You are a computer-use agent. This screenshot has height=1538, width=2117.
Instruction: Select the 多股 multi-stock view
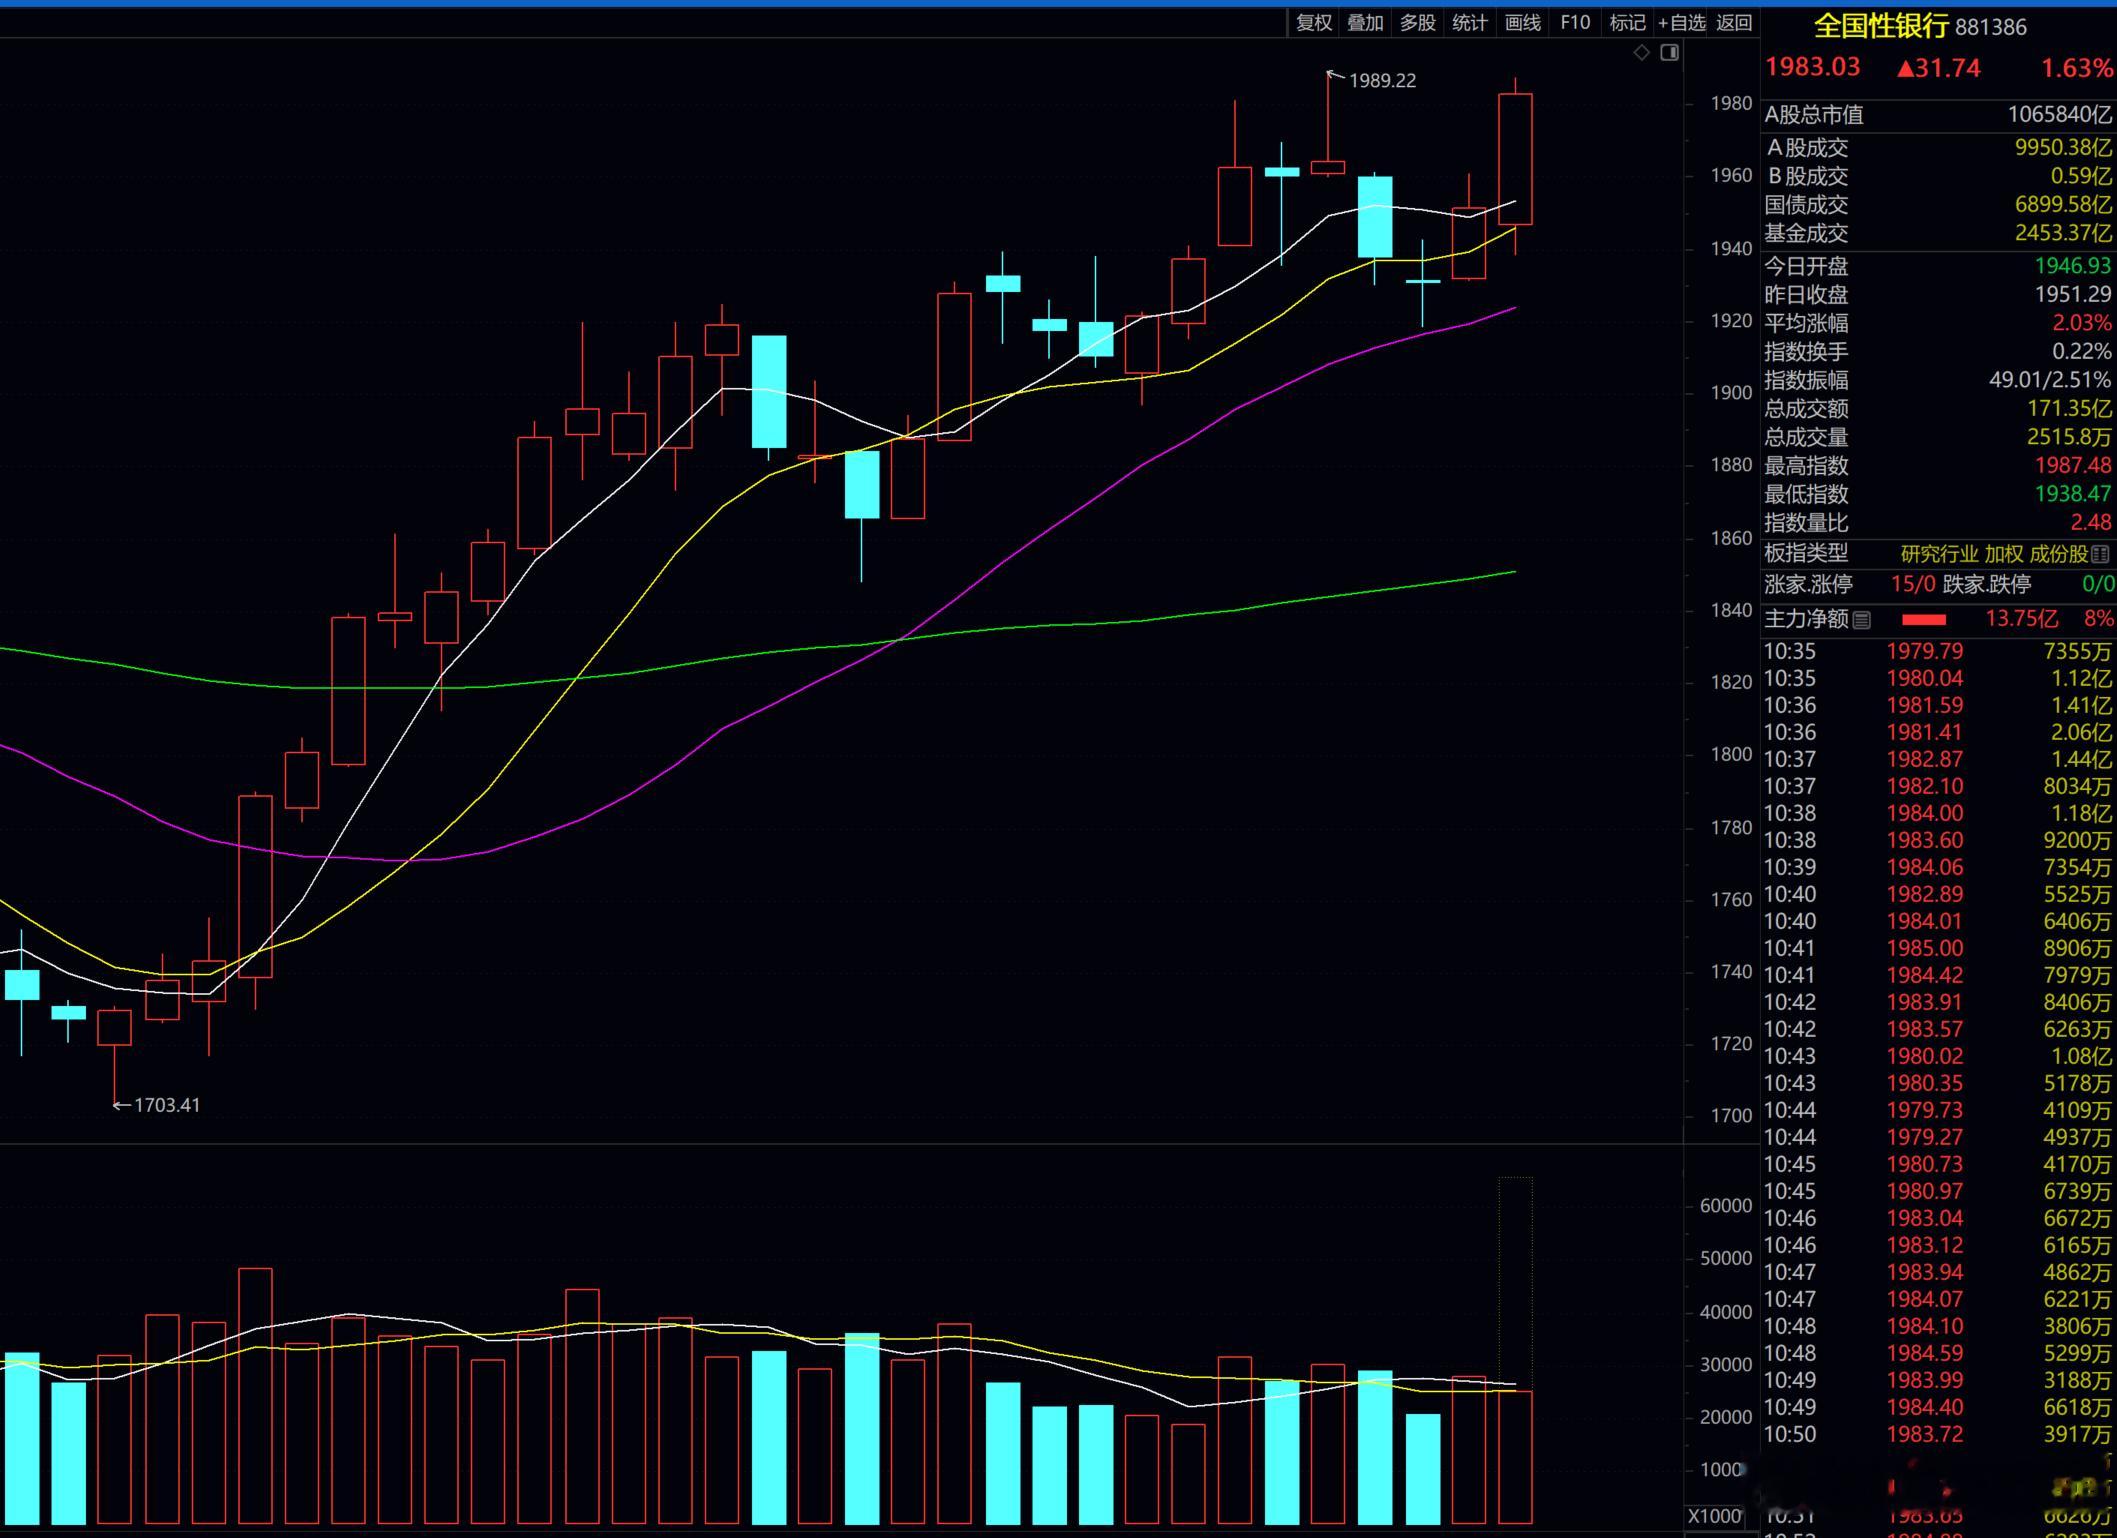pyautogui.click(x=1417, y=23)
